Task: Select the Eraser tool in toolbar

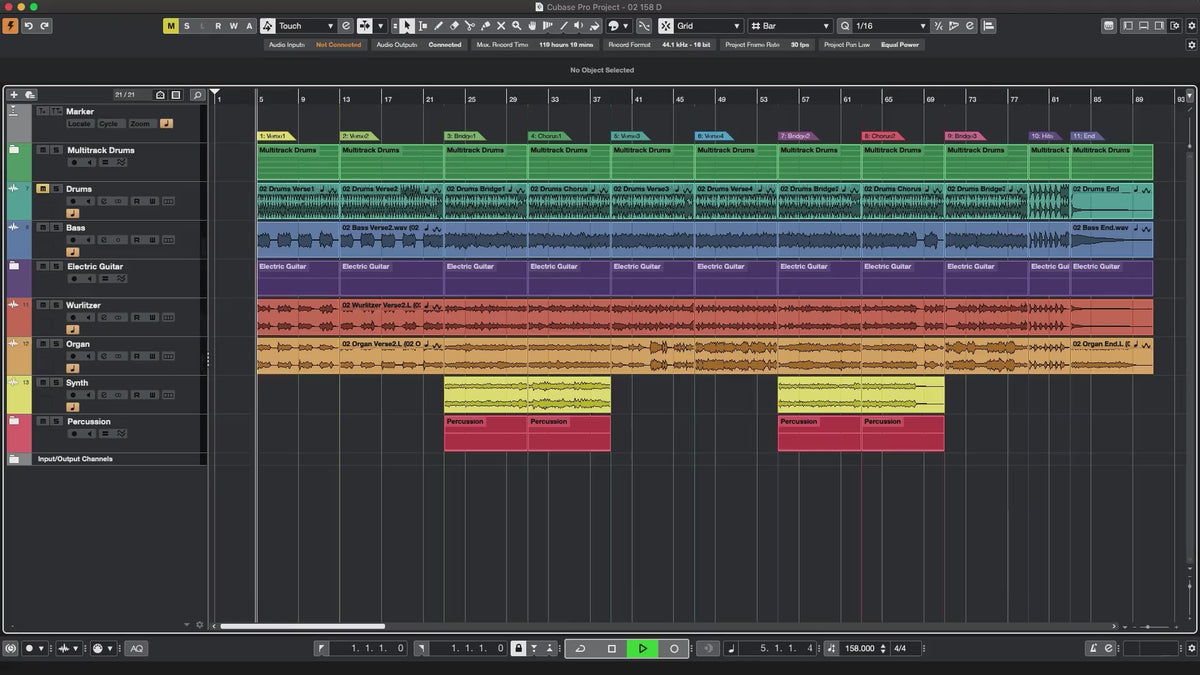Action: pyautogui.click(x=454, y=26)
